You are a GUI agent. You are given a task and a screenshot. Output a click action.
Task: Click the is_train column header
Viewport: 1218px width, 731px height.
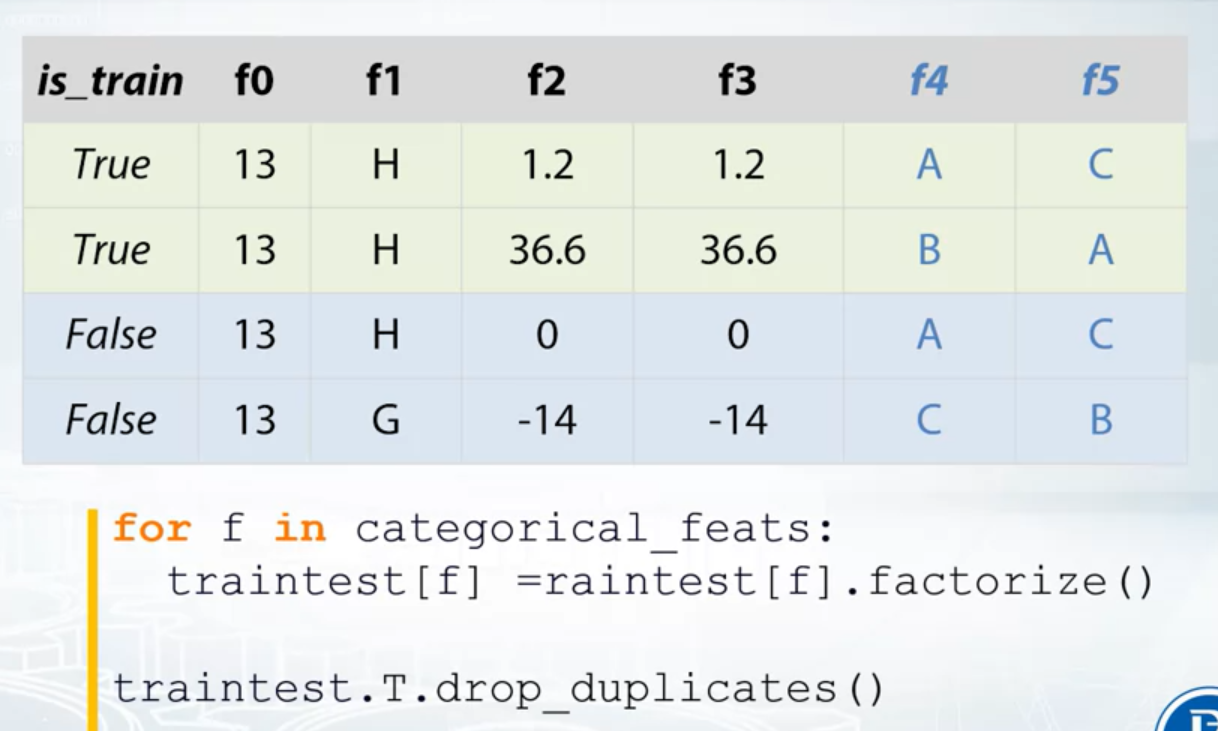(110, 81)
